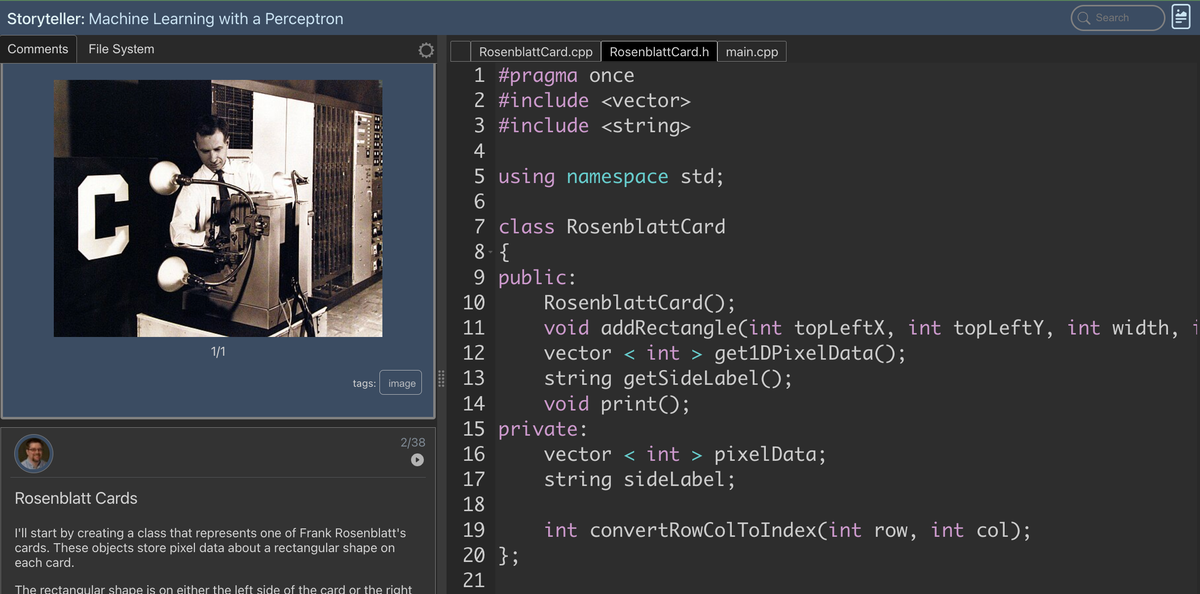The width and height of the screenshot is (1200, 594).
Task: Play the Rosenblatt Cards audio narration
Action: (416, 460)
